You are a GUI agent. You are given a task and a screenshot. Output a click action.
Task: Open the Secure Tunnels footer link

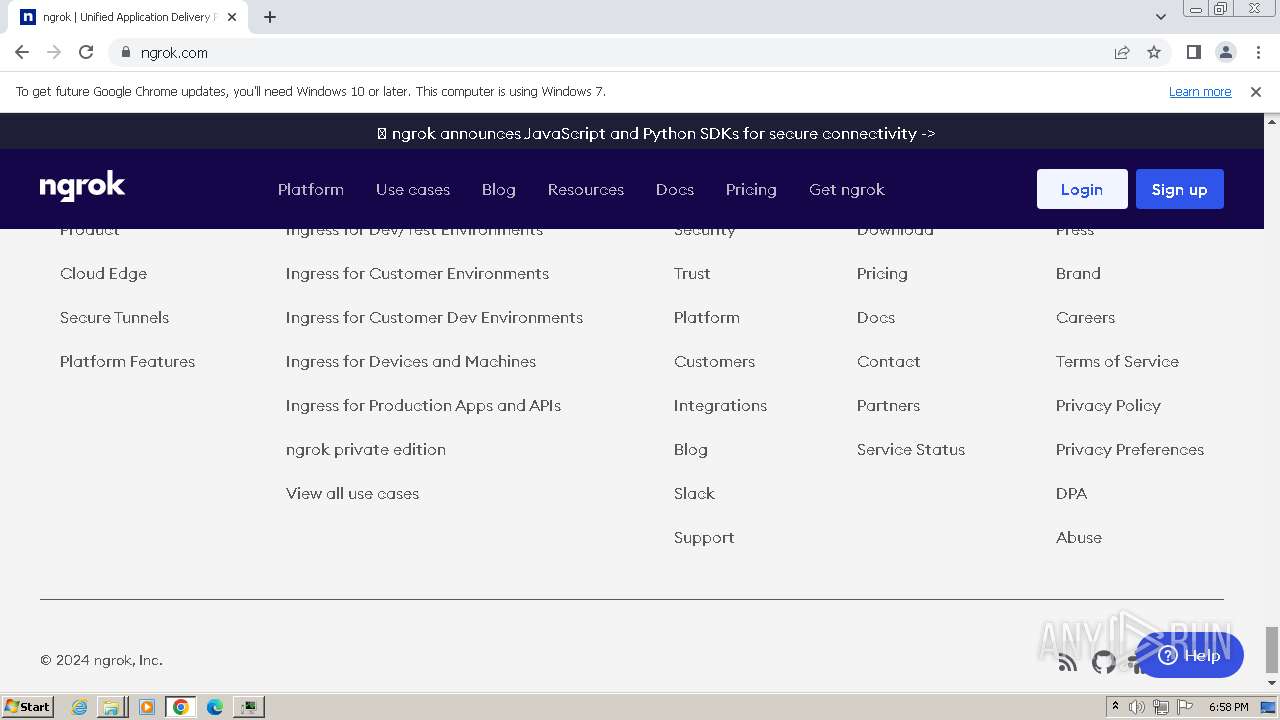point(114,317)
